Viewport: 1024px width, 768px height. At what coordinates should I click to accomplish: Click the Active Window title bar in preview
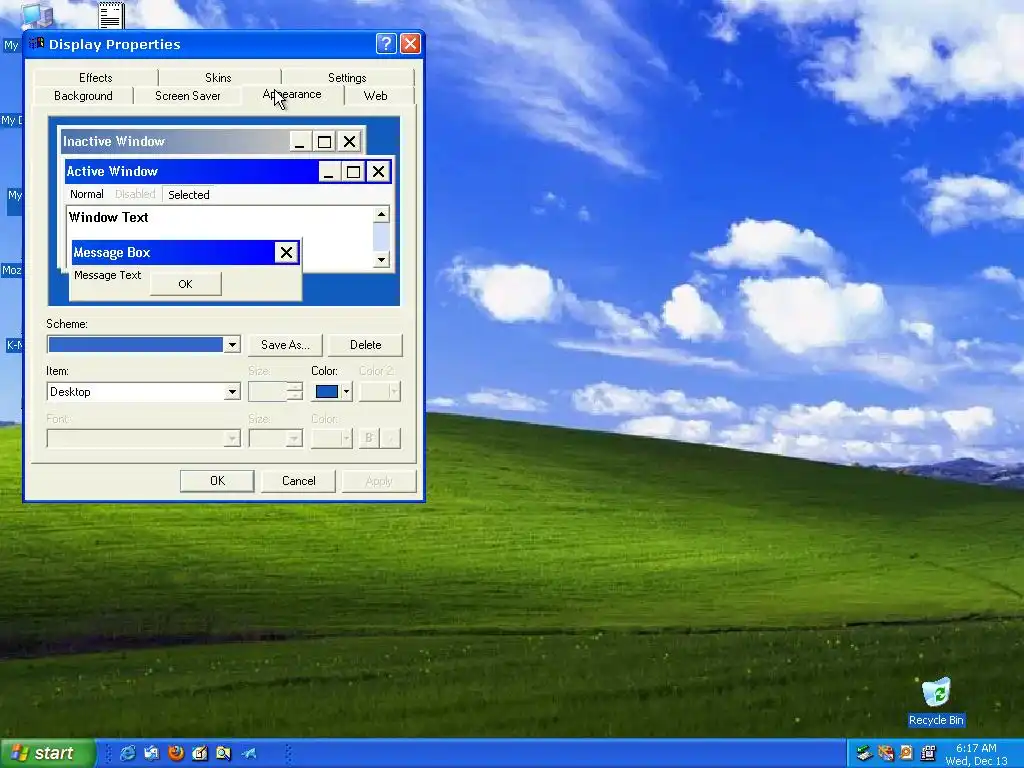coord(191,171)
